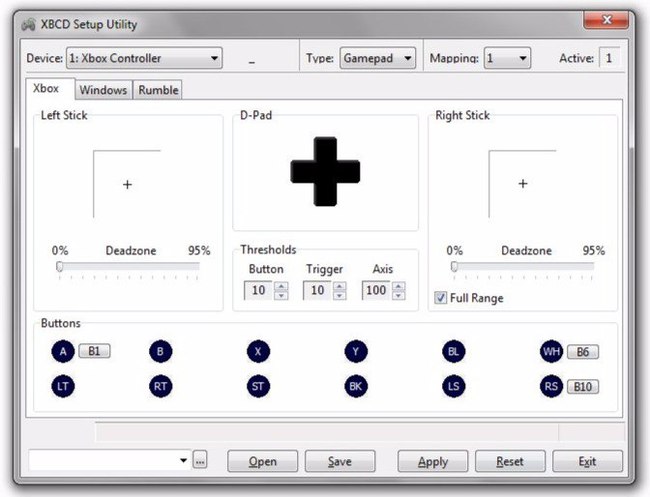
Task: Click the X controller button icon
Action: 258,351
